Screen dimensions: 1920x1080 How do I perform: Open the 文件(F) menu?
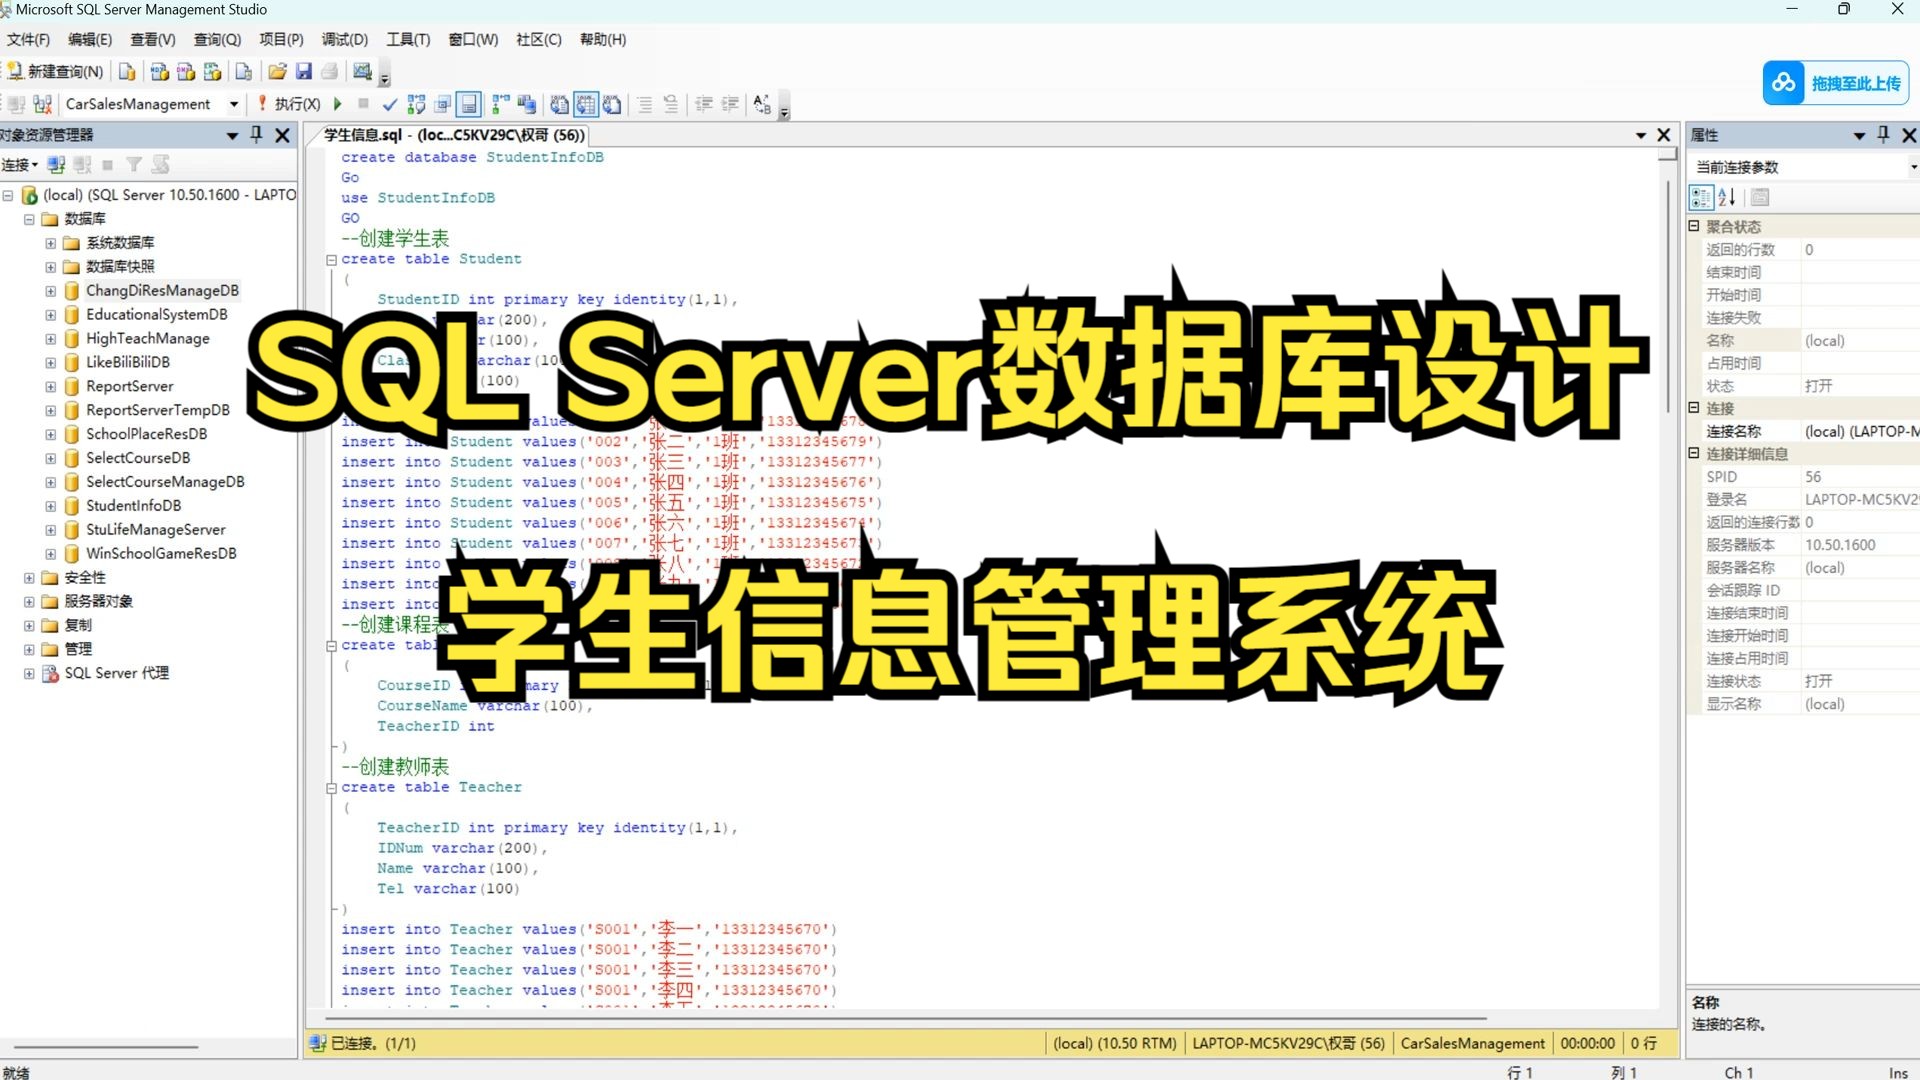pyautogui.click(x=28, y=39)
